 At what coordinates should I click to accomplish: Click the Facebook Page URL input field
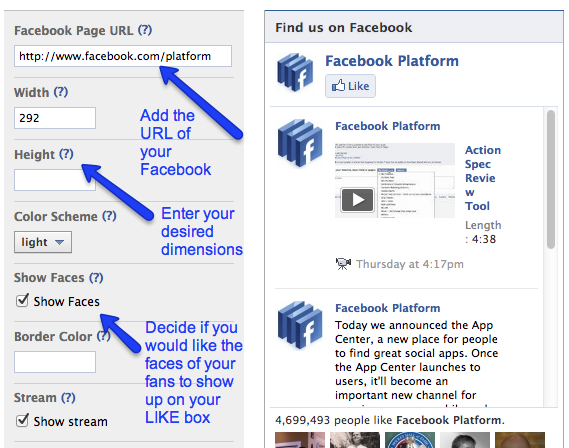(123, 56)
